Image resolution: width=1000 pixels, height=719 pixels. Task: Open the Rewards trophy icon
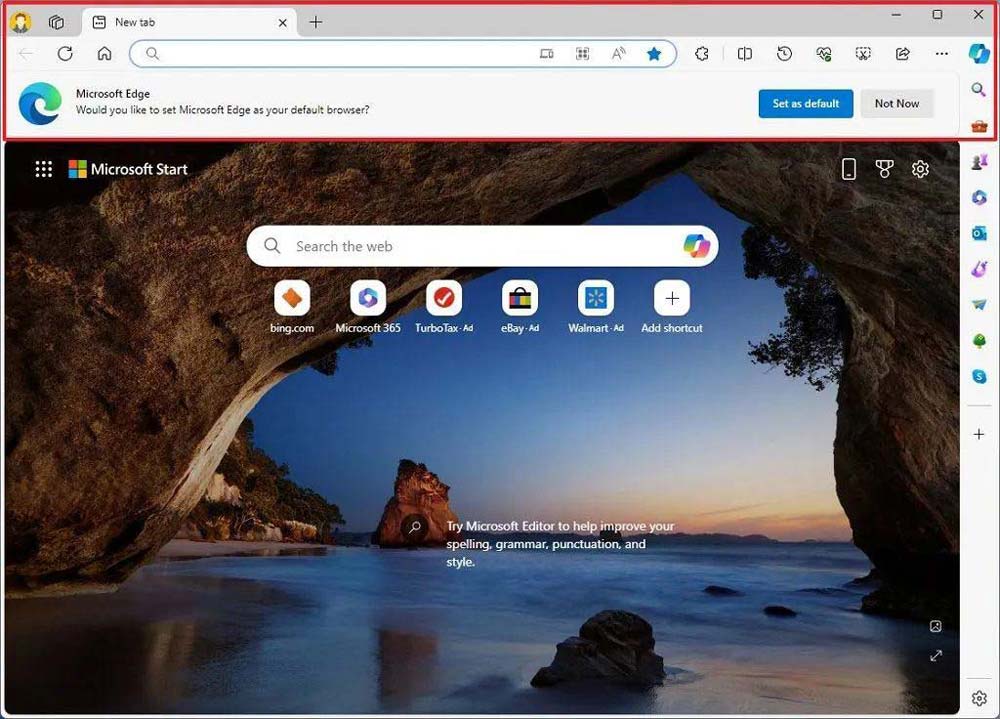click(x=884, y=169)
